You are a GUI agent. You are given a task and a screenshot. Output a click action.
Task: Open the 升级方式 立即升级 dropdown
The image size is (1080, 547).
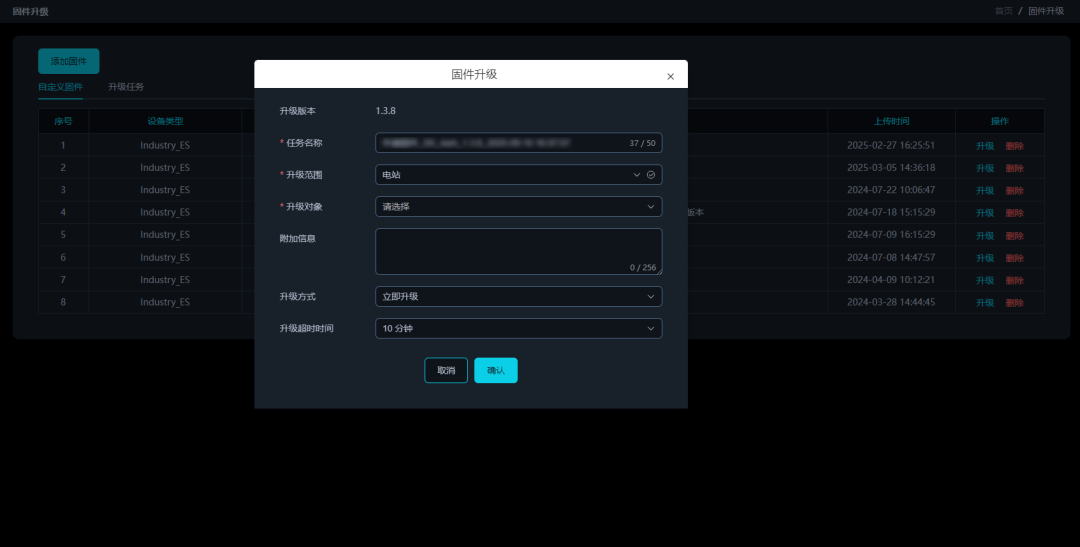click(519, 297)
